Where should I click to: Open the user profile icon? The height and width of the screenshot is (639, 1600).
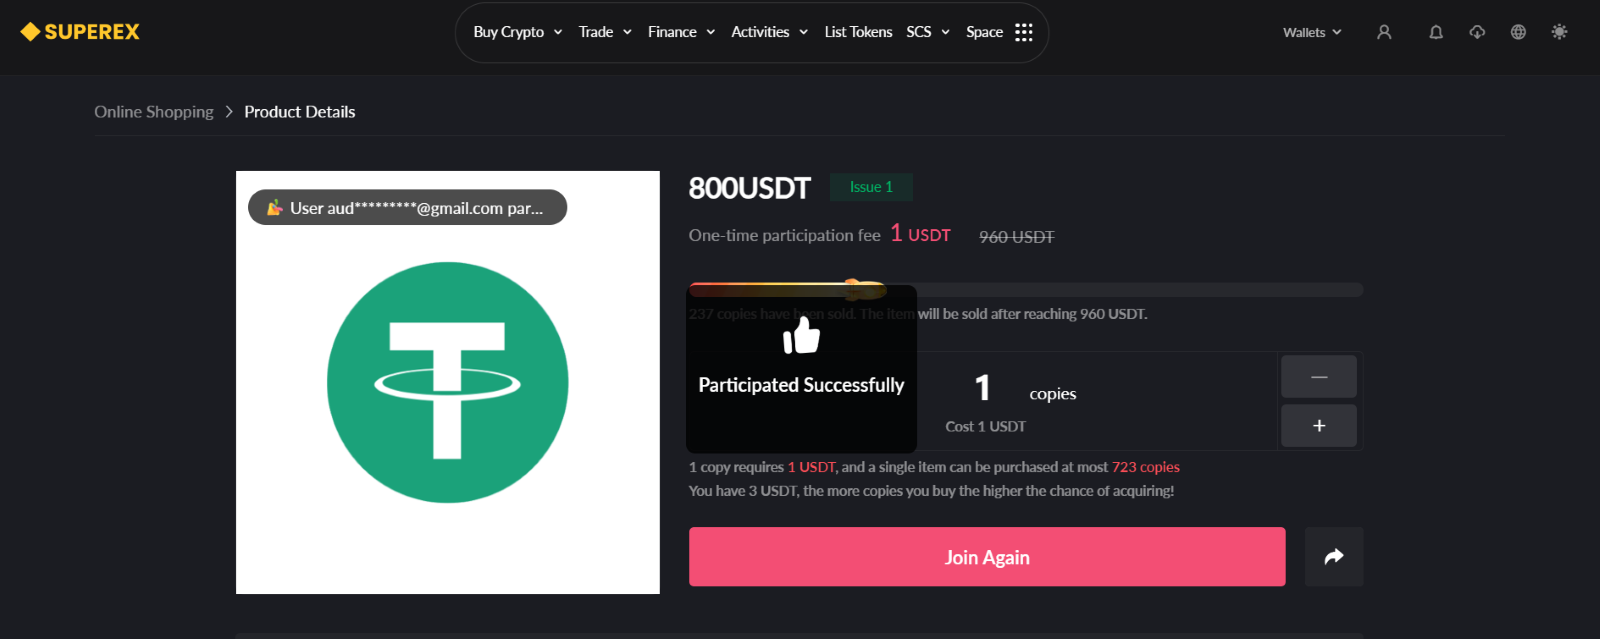[x=1384, y=32]
